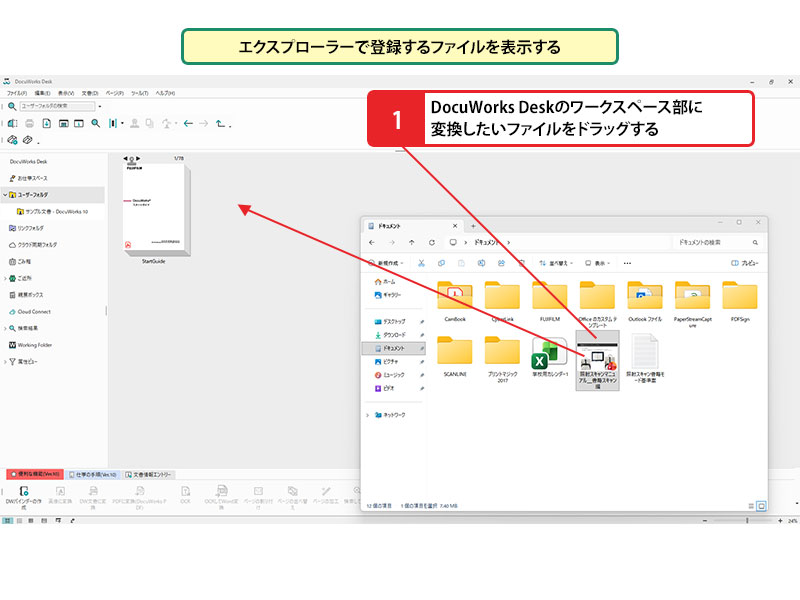Expand the 属性ビュー tree node
The height and width of the screenshot is (600, 800).
pos(5,362)
